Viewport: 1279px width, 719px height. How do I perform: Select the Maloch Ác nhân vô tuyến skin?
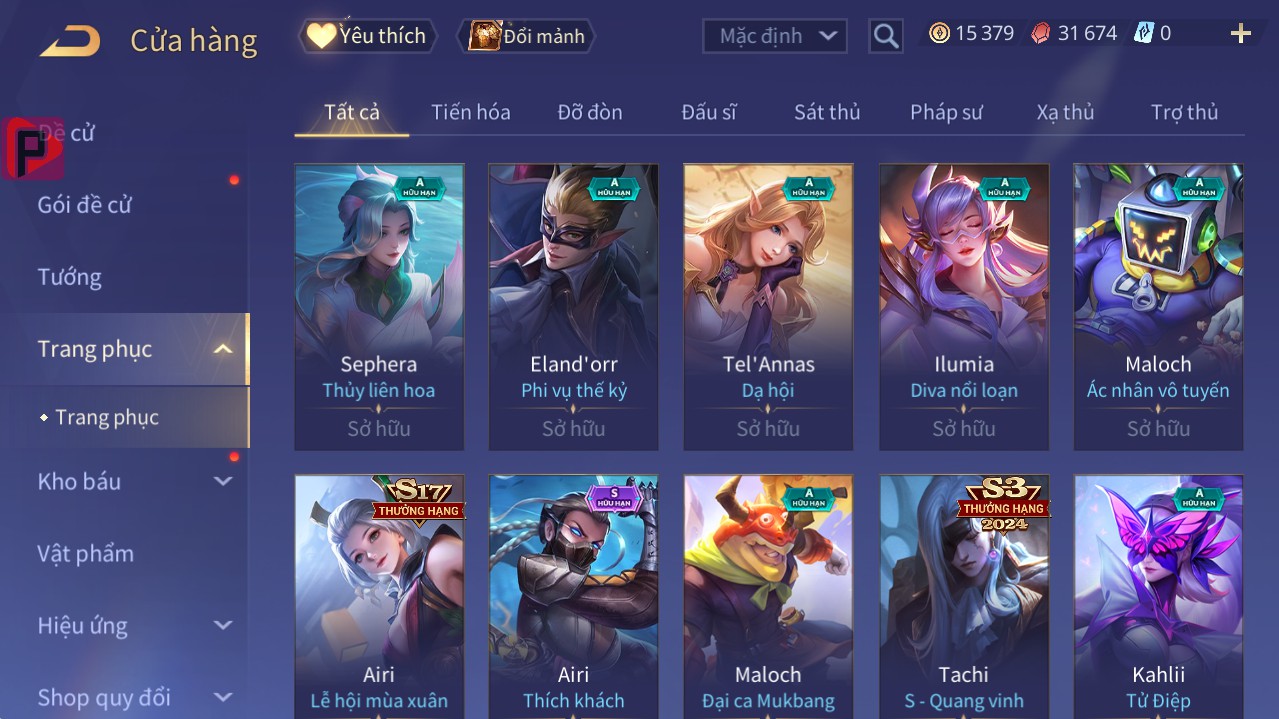(1158, 307)
